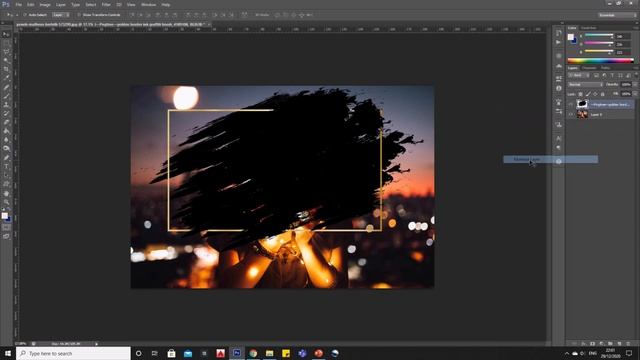Click Windows search box
Screen dimensions: 640x360
73,353
